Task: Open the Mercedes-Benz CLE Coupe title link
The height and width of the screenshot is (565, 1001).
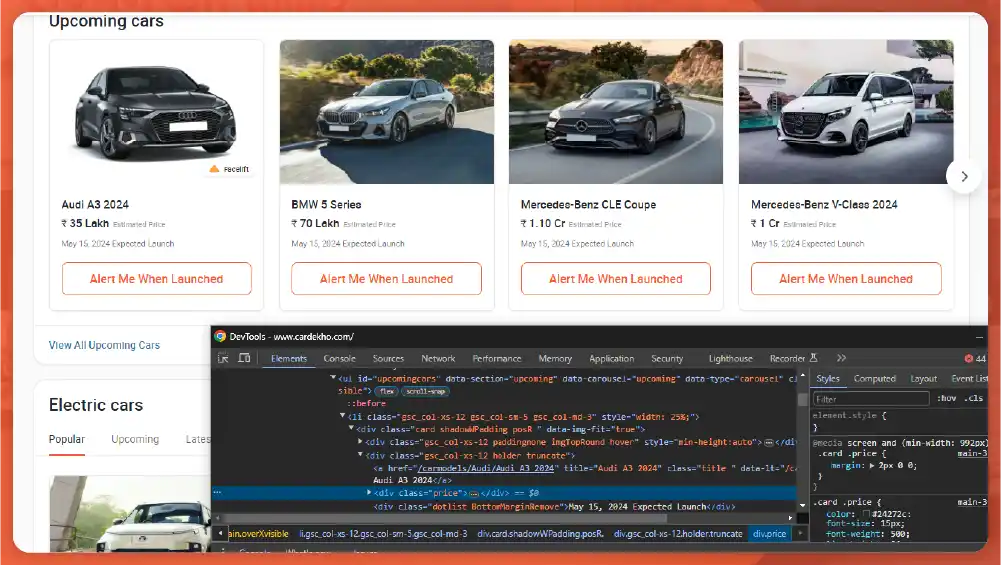Action: tap(588, 205)
